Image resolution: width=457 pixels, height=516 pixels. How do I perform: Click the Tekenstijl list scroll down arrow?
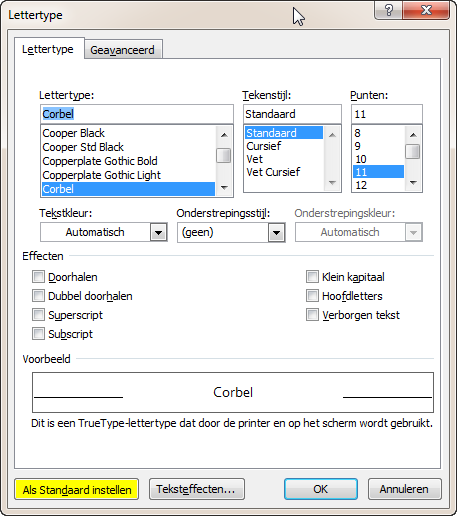[x=332, y=183]
